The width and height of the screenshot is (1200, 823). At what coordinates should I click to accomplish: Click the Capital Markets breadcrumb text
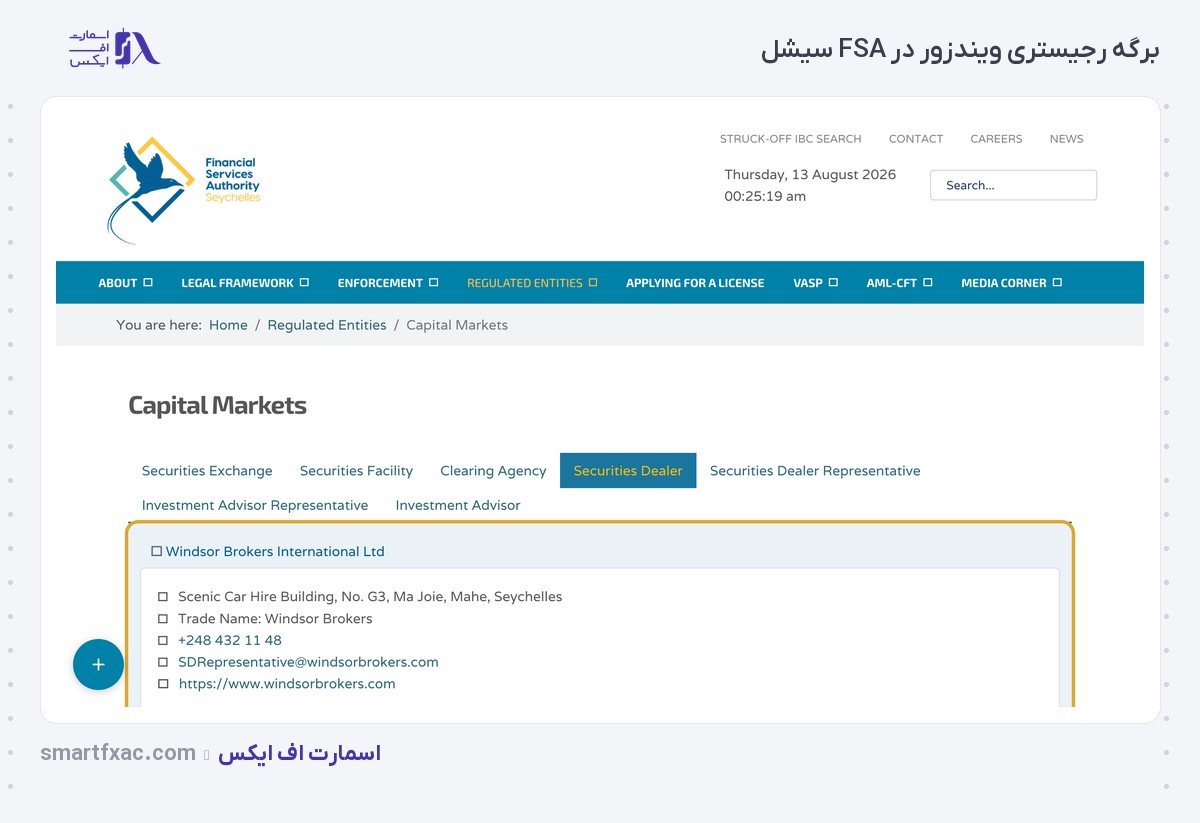(x=457, y=325)
